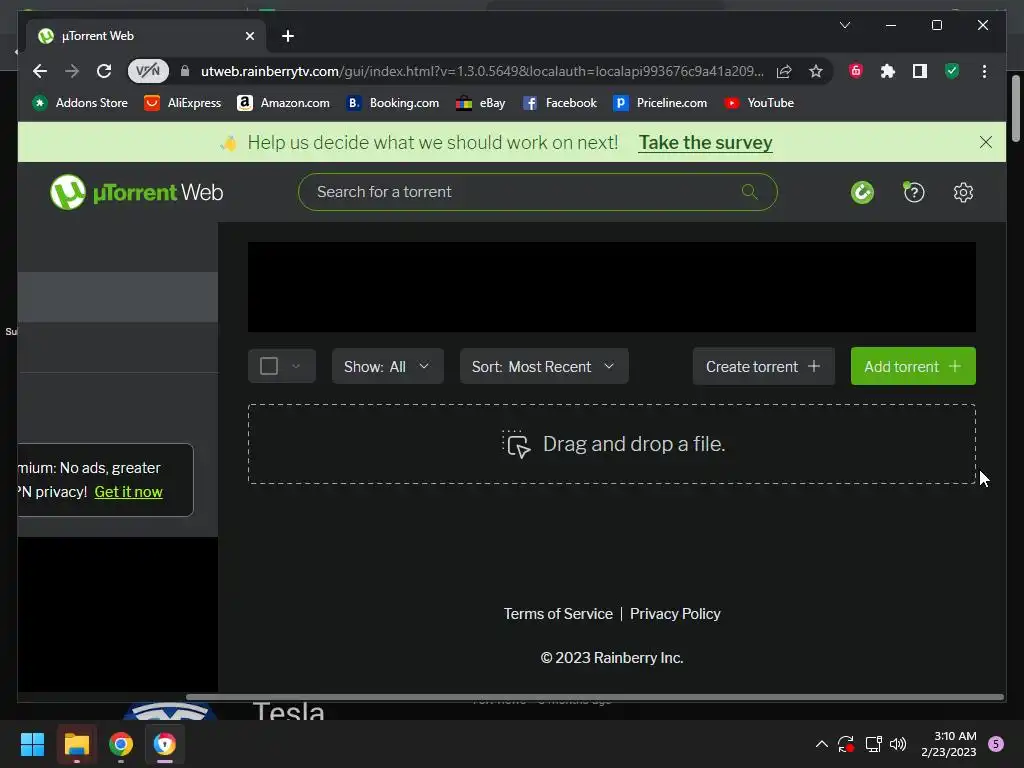The width and height of the screenshot is (1024, 768).
Task: Click the uTorrent Web logo
Action: point(136,192)
